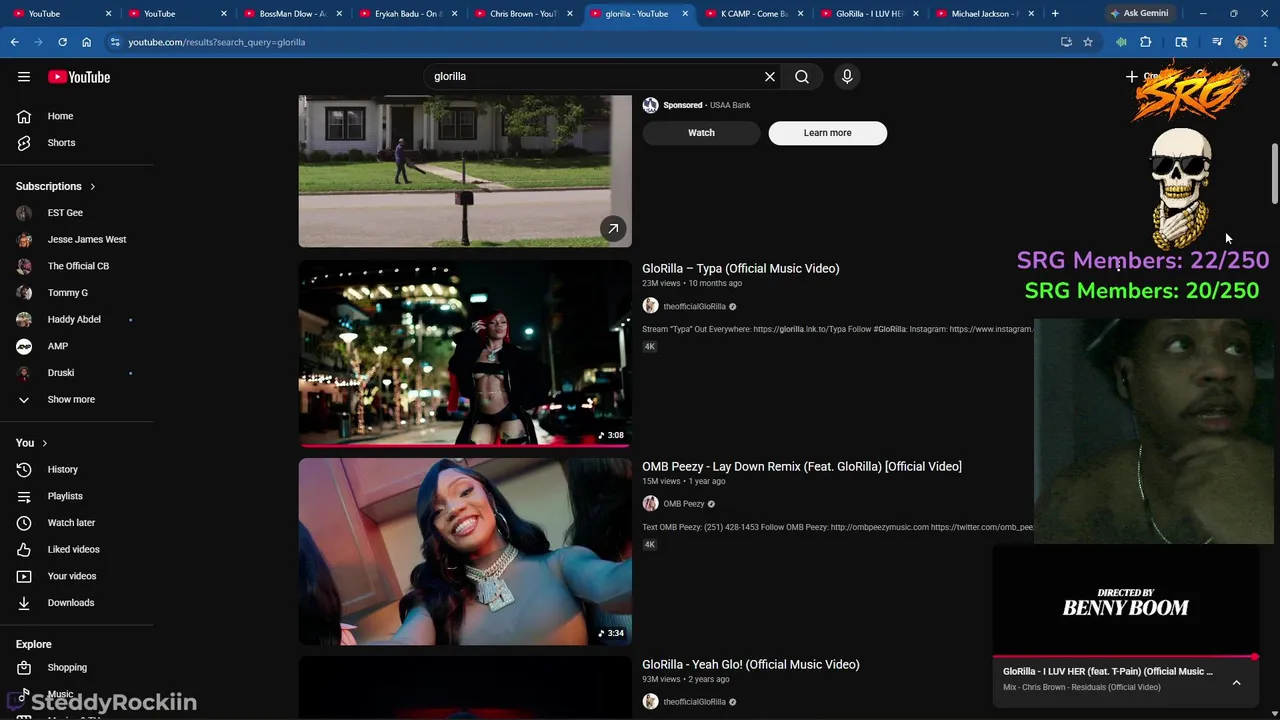Open new browser tab

tap(1055, 13)
